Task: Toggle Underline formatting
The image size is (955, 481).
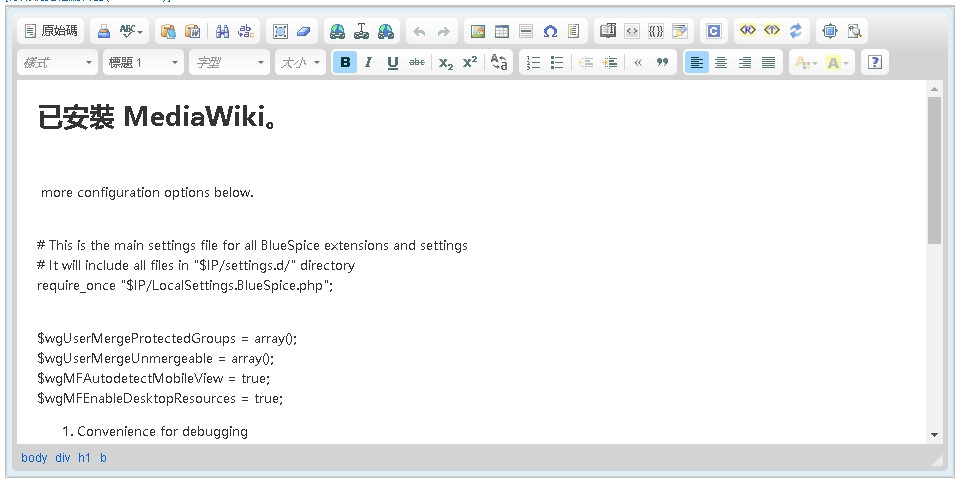Action: [x=393, y=62]
